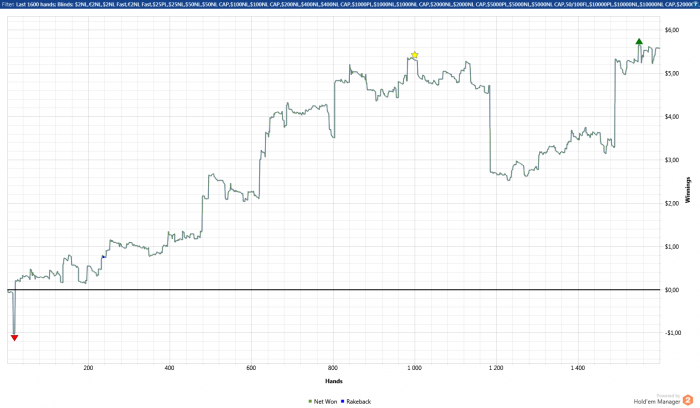Click the $4,00 y-axis label
700x408 pixels.
click(x=672, y=117)
